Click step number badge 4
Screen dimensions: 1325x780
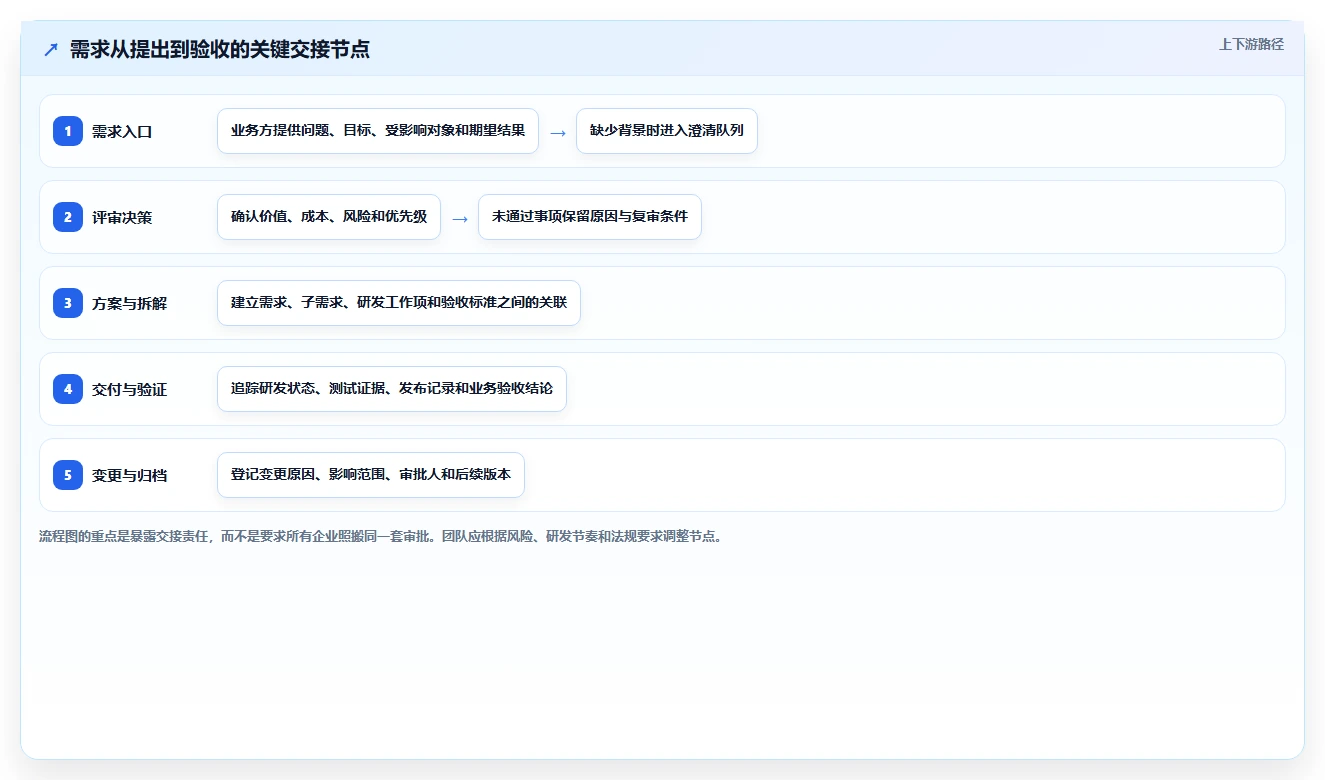pyautogui.click(x=68, y=389)
